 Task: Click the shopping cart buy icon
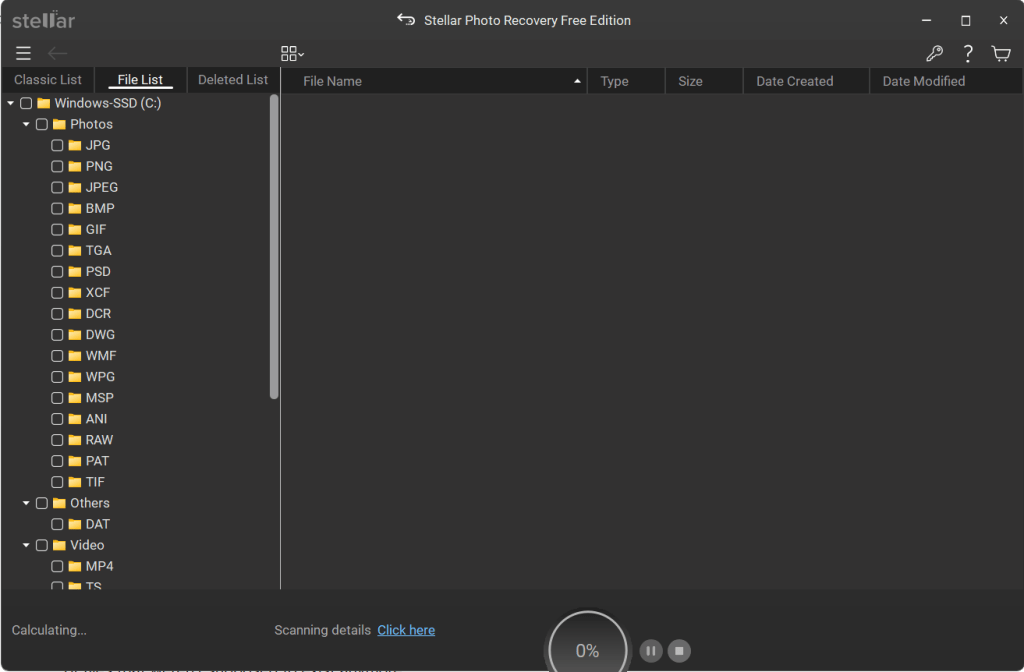coord(1000,54)
